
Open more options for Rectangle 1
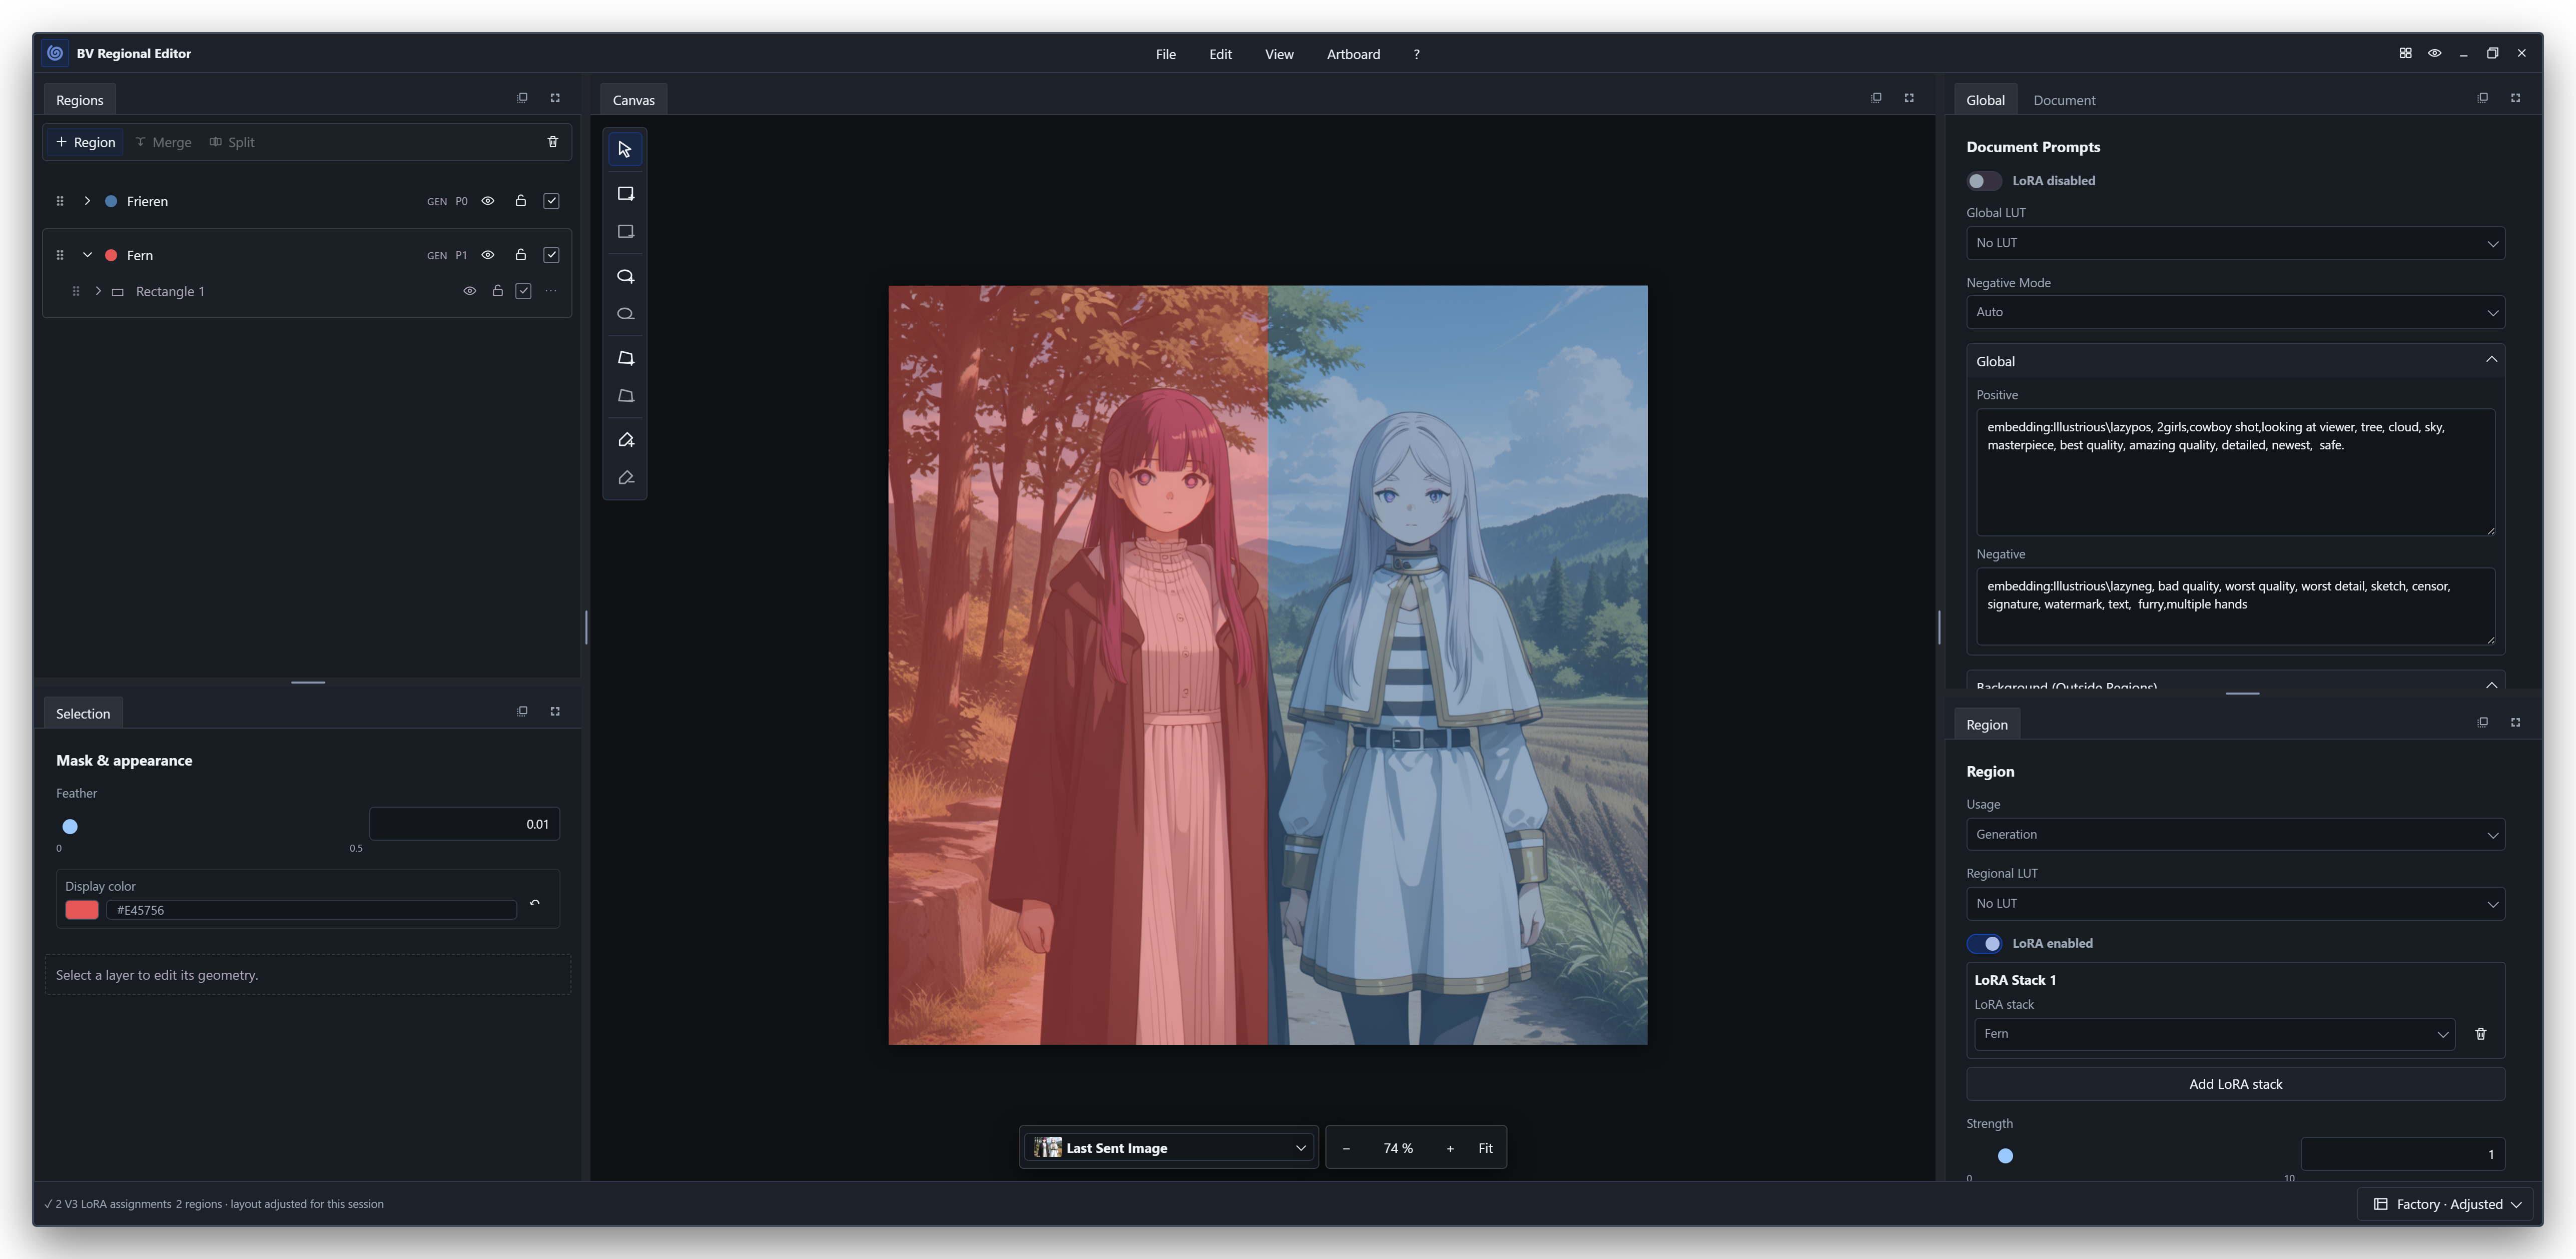pos(551,291)
